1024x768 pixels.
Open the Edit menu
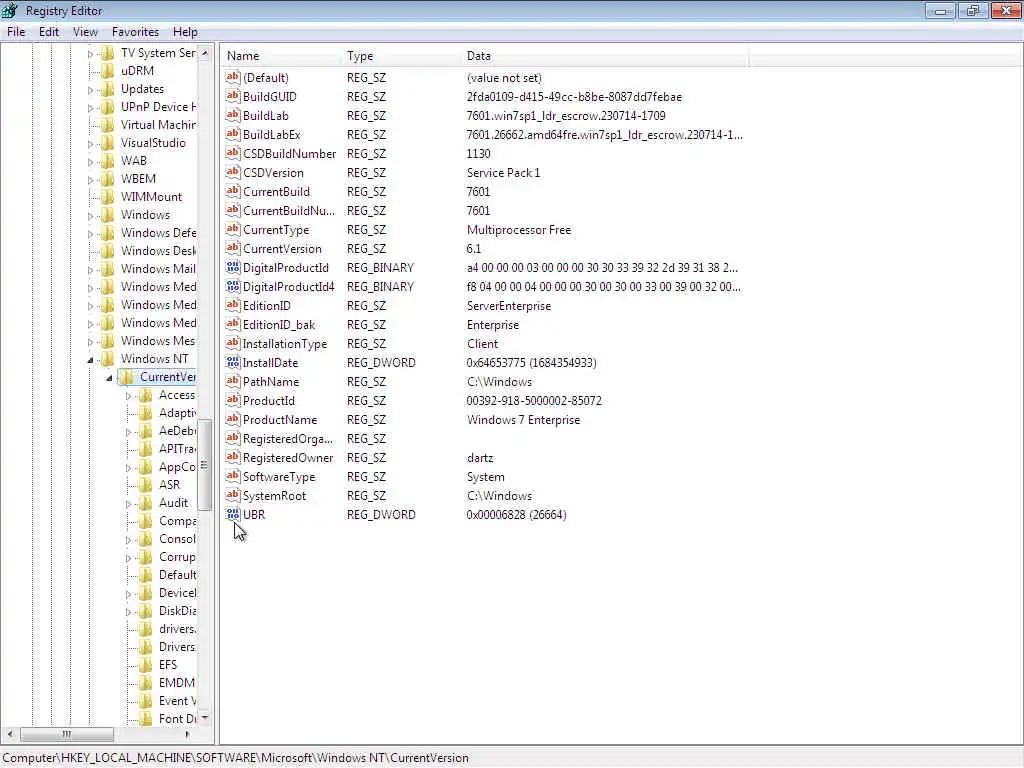pos(48,32)
